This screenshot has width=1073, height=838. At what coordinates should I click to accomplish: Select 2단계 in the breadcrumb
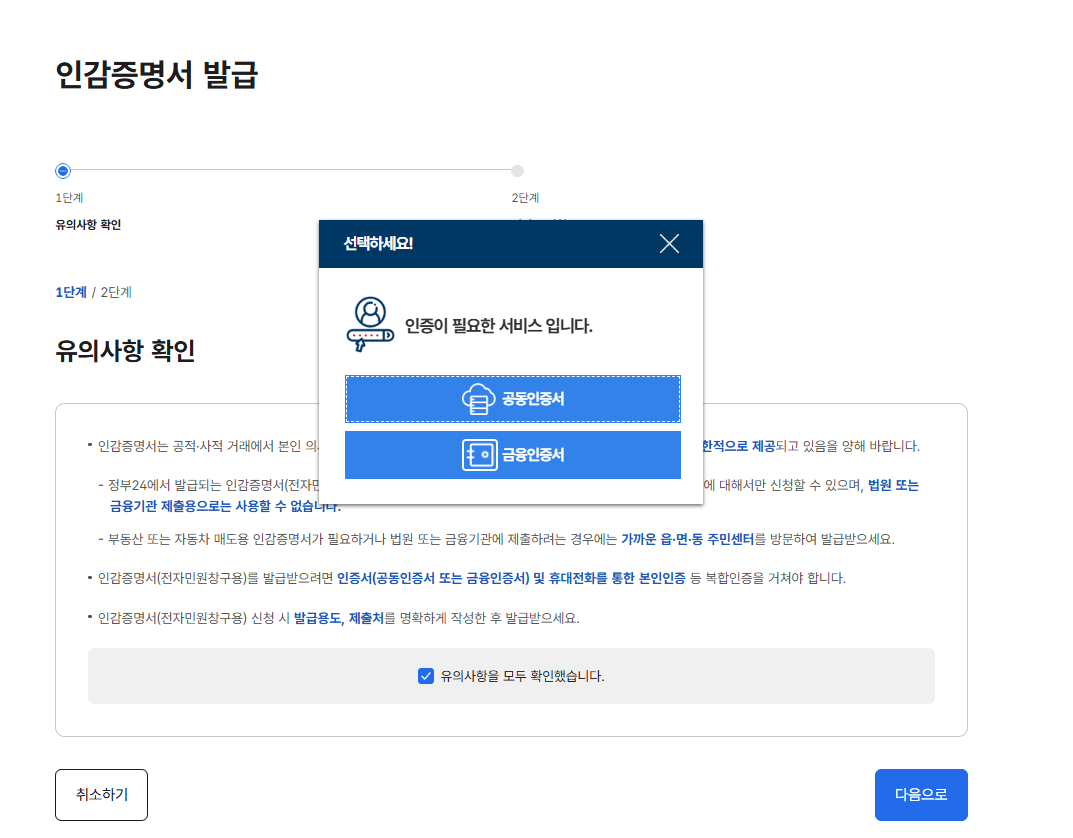pos(113,292)
